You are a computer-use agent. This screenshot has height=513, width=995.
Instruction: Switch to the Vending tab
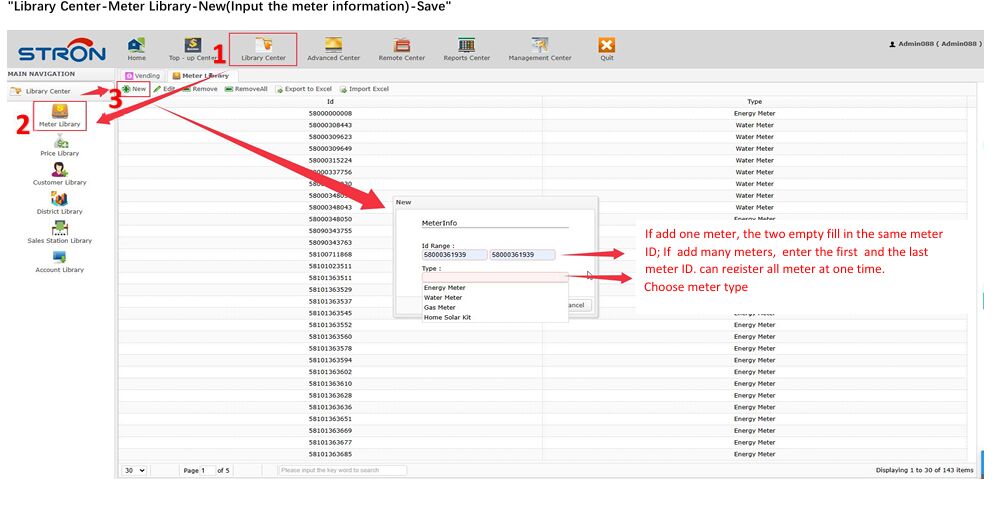pos(142,75)
